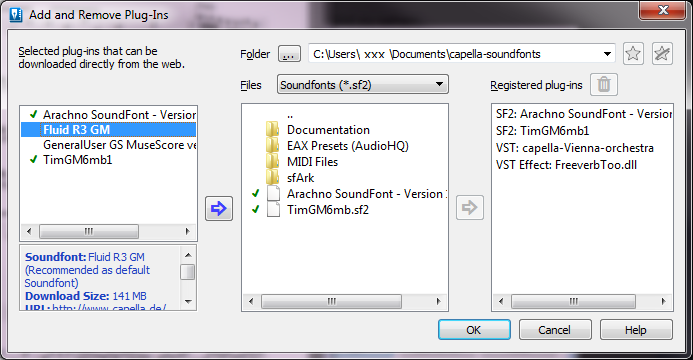Select the TimGM6mb.sf2 file
The image size is (693, 360).
327,210
